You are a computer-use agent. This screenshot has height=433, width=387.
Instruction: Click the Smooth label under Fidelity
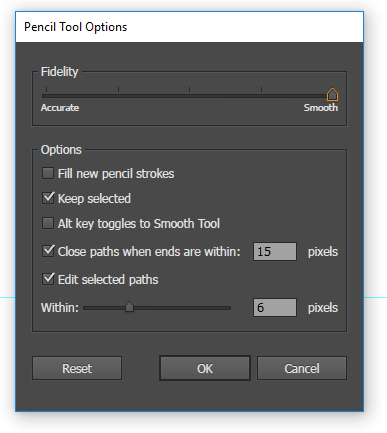(x=321, y=108)
